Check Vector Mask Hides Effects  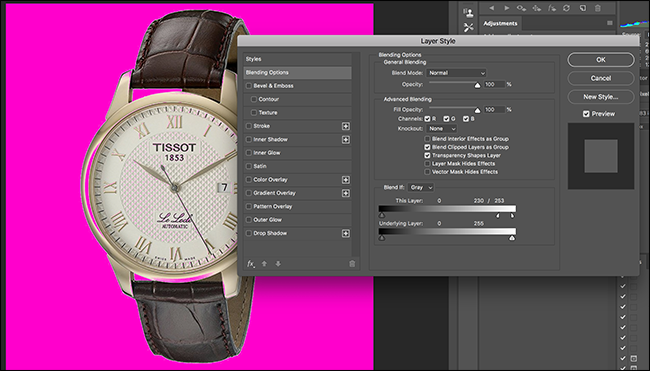[427, 172]
